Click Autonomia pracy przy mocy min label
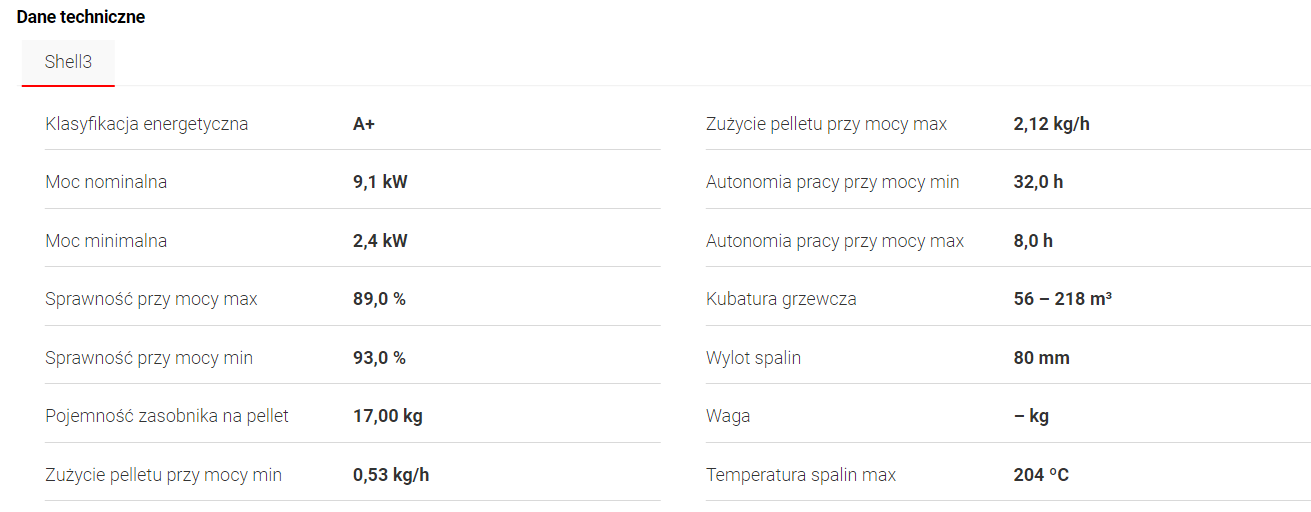This screenshot has width=1311, height=512. pos(832,182)
